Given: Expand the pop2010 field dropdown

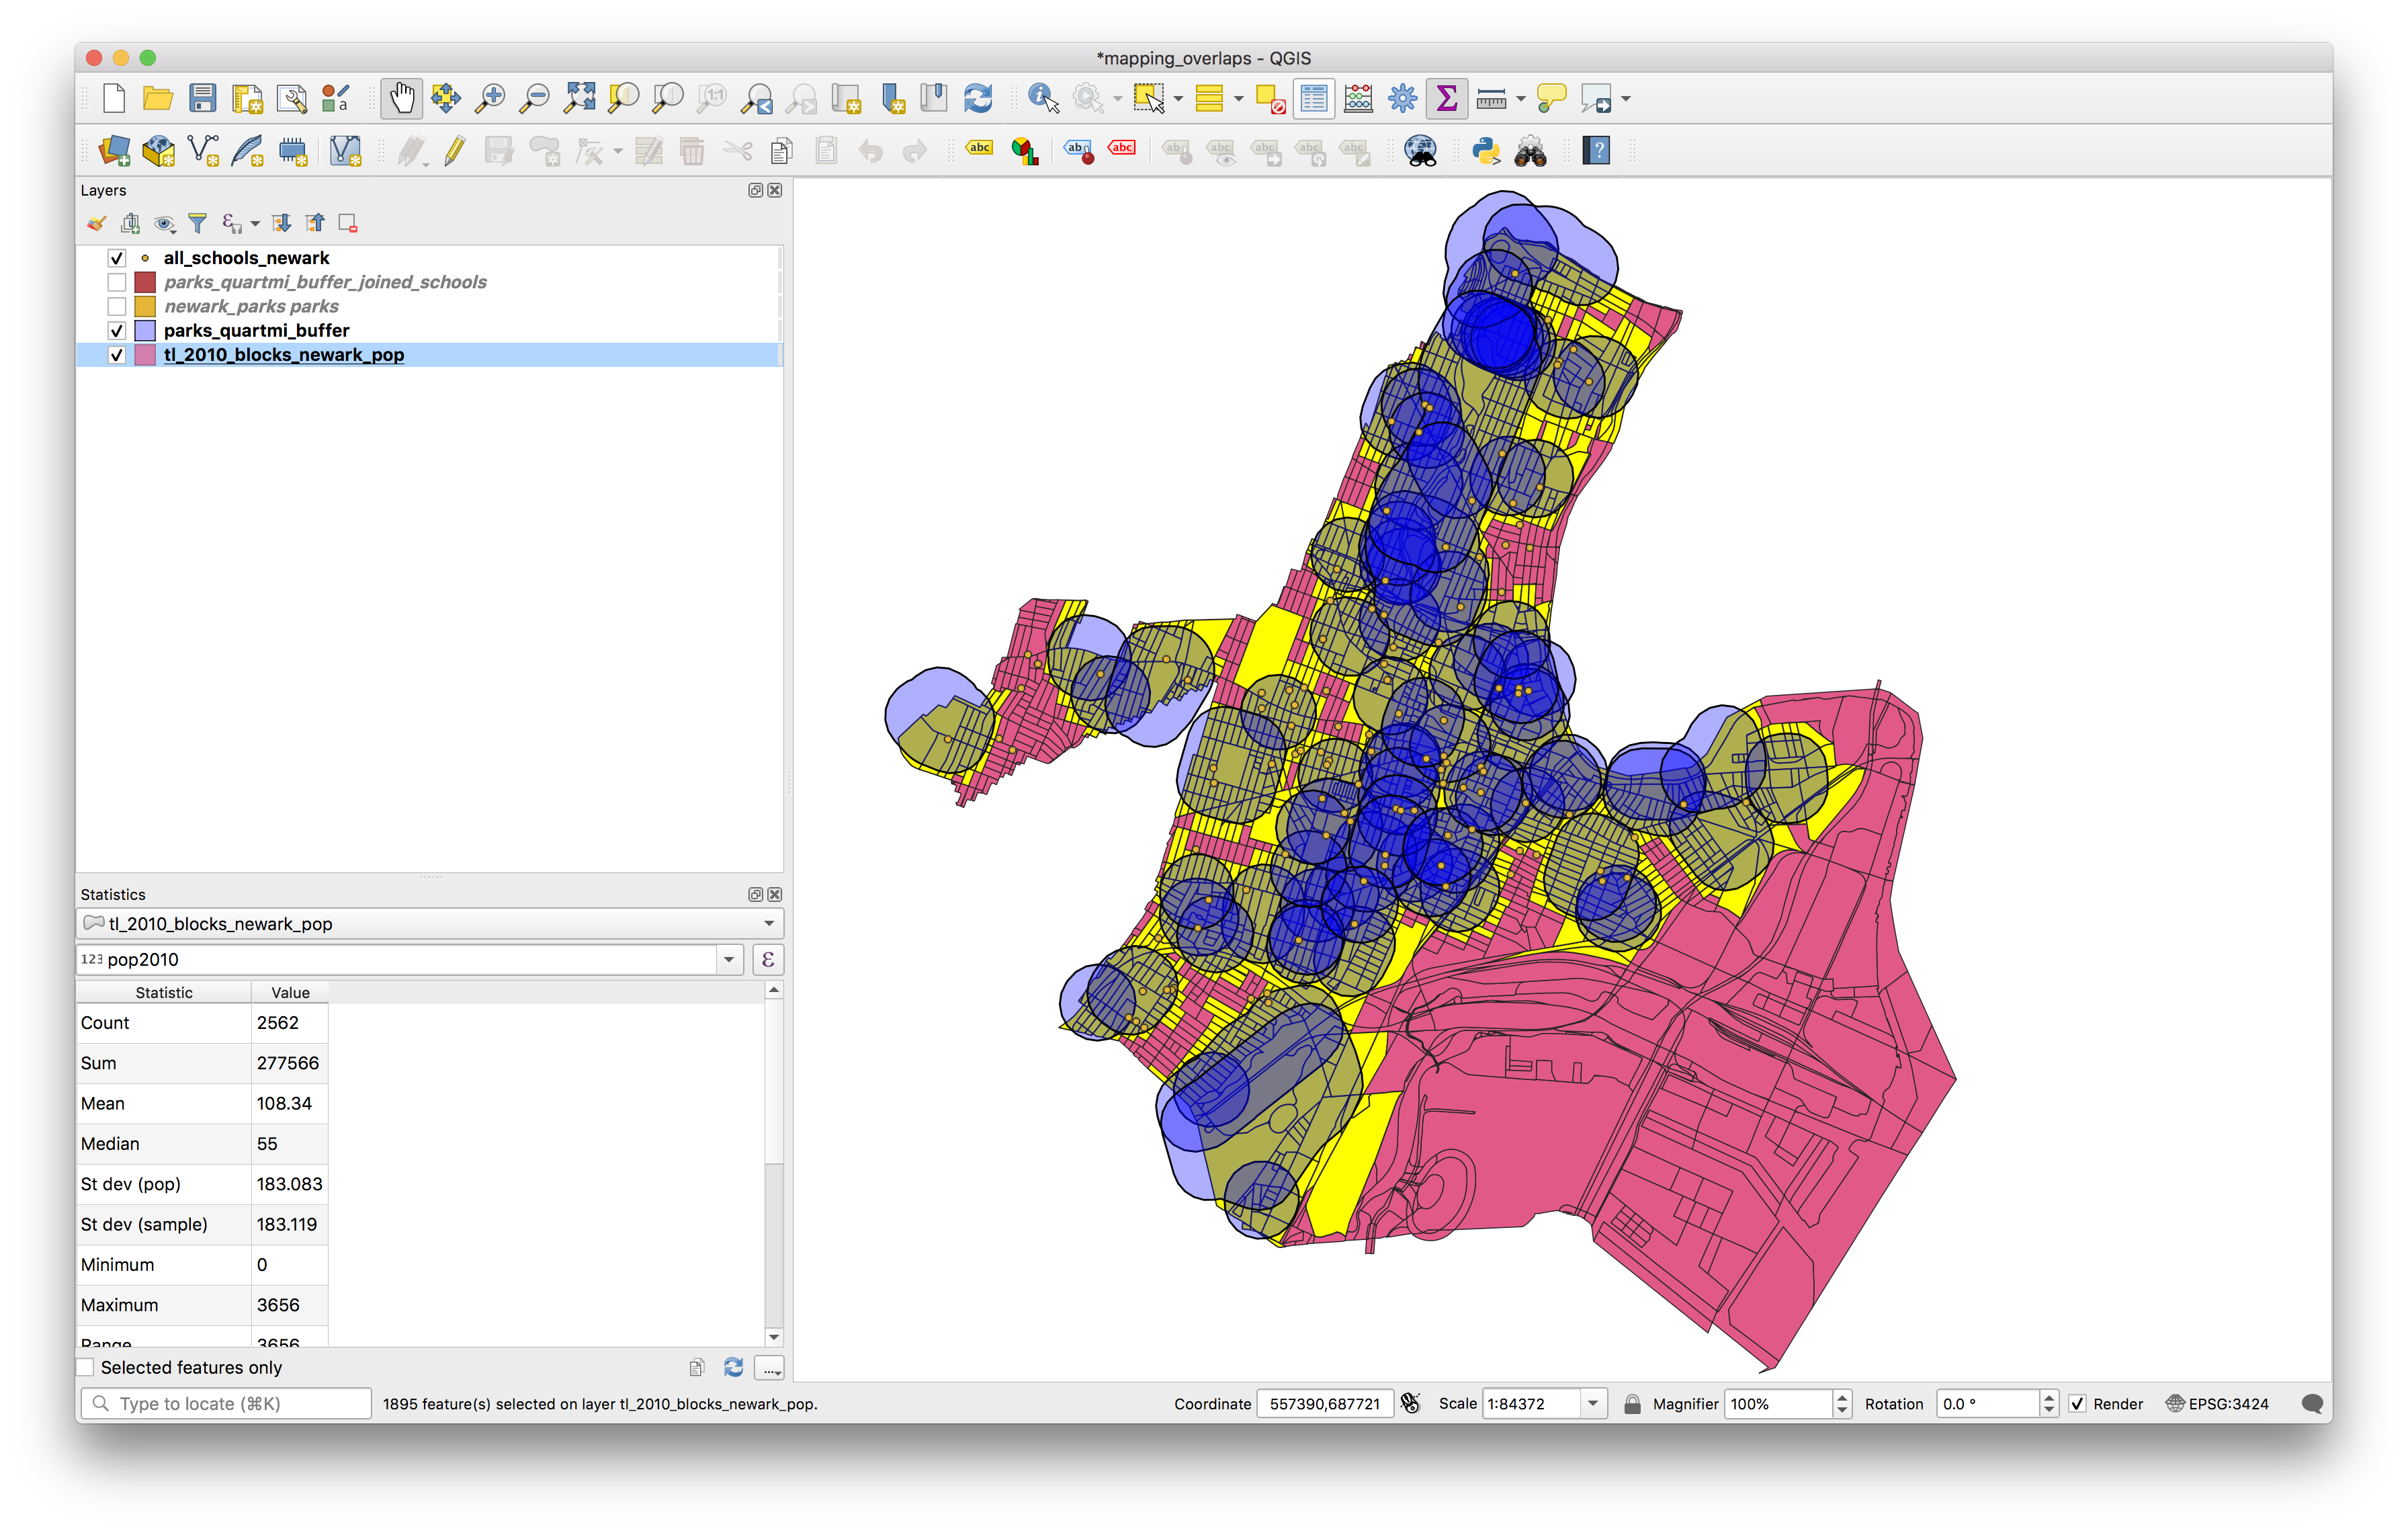Looking at the screenshot, I should (x=729, y=960).
